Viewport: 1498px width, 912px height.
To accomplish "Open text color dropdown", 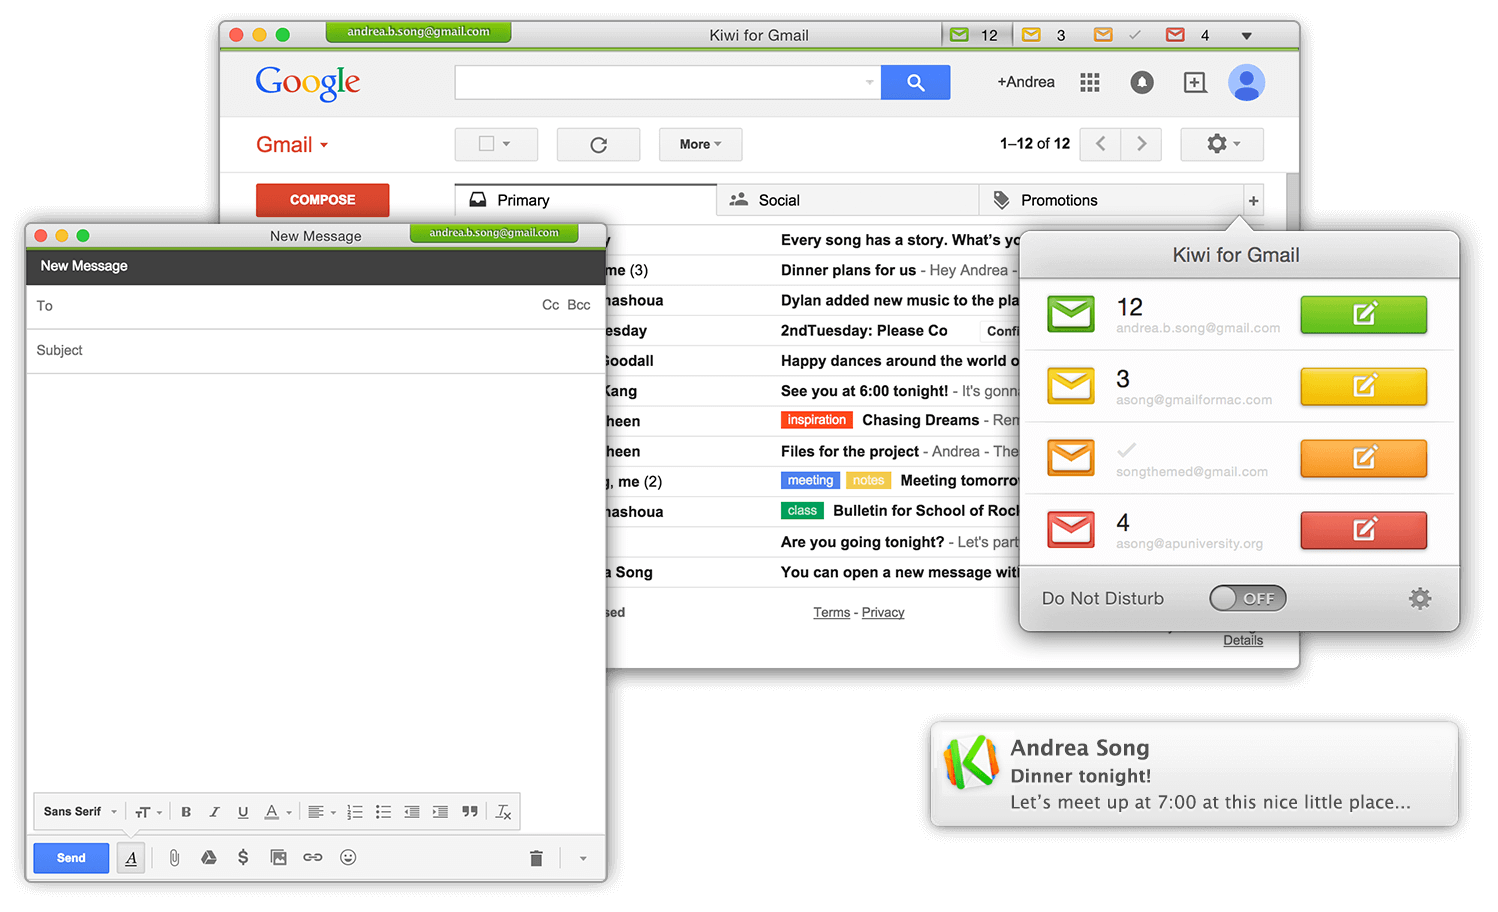I will click(278, 812).
